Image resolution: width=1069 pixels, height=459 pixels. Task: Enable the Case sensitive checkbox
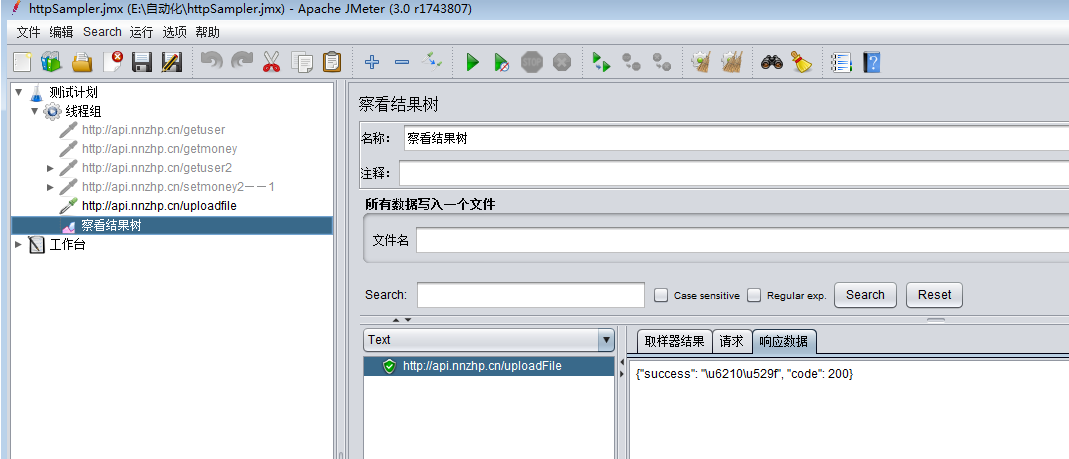point(661,295)
